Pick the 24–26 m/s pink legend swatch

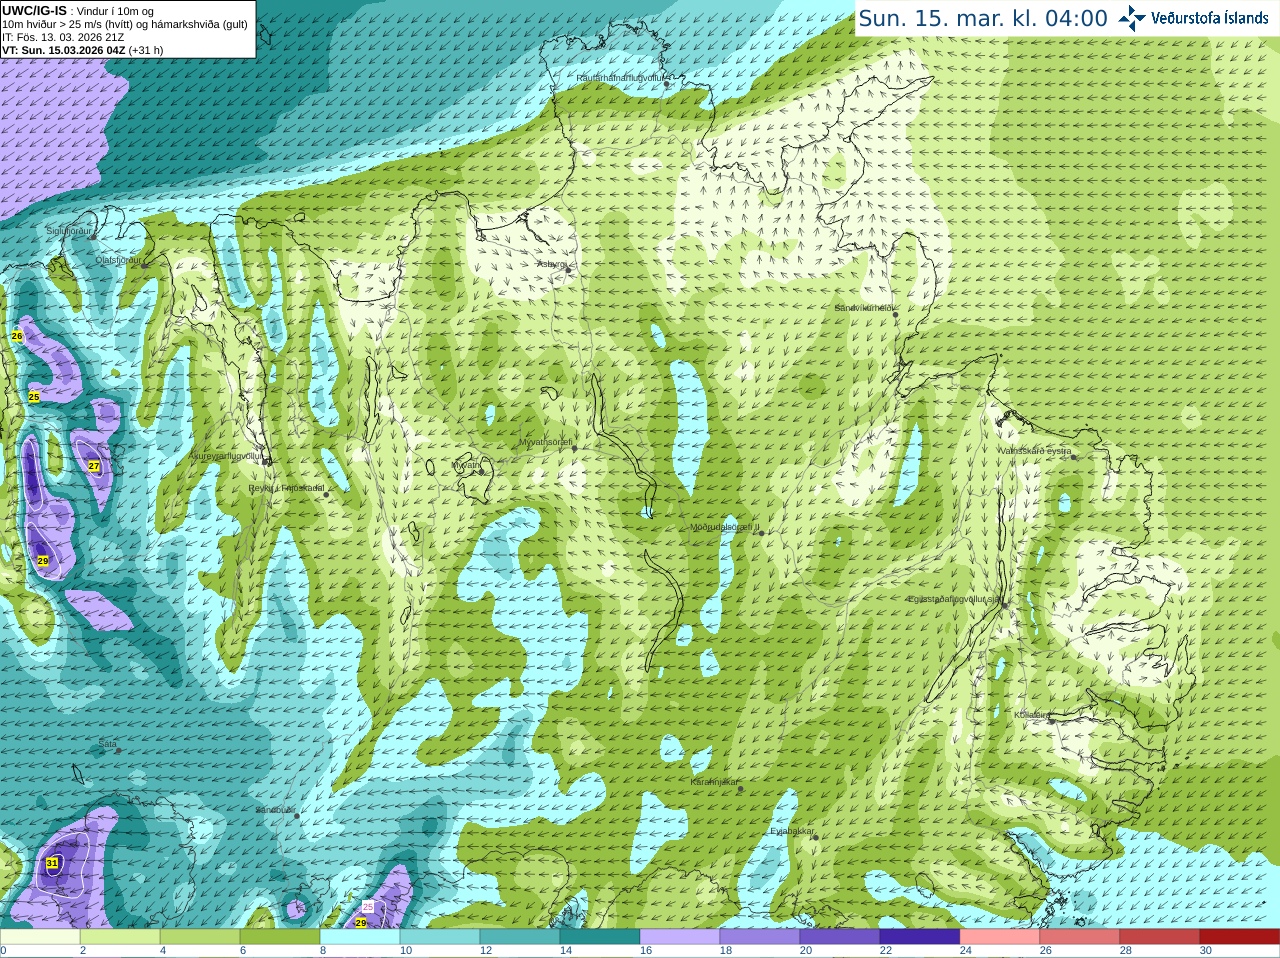click(x=1000, y=937)
